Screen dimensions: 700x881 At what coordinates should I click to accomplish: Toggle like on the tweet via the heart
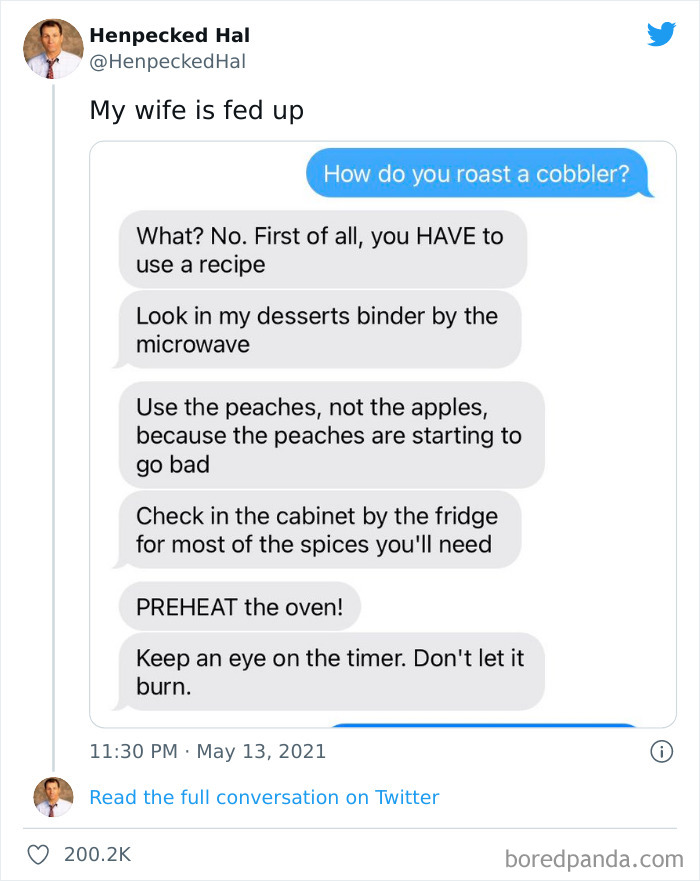(38, 855)
